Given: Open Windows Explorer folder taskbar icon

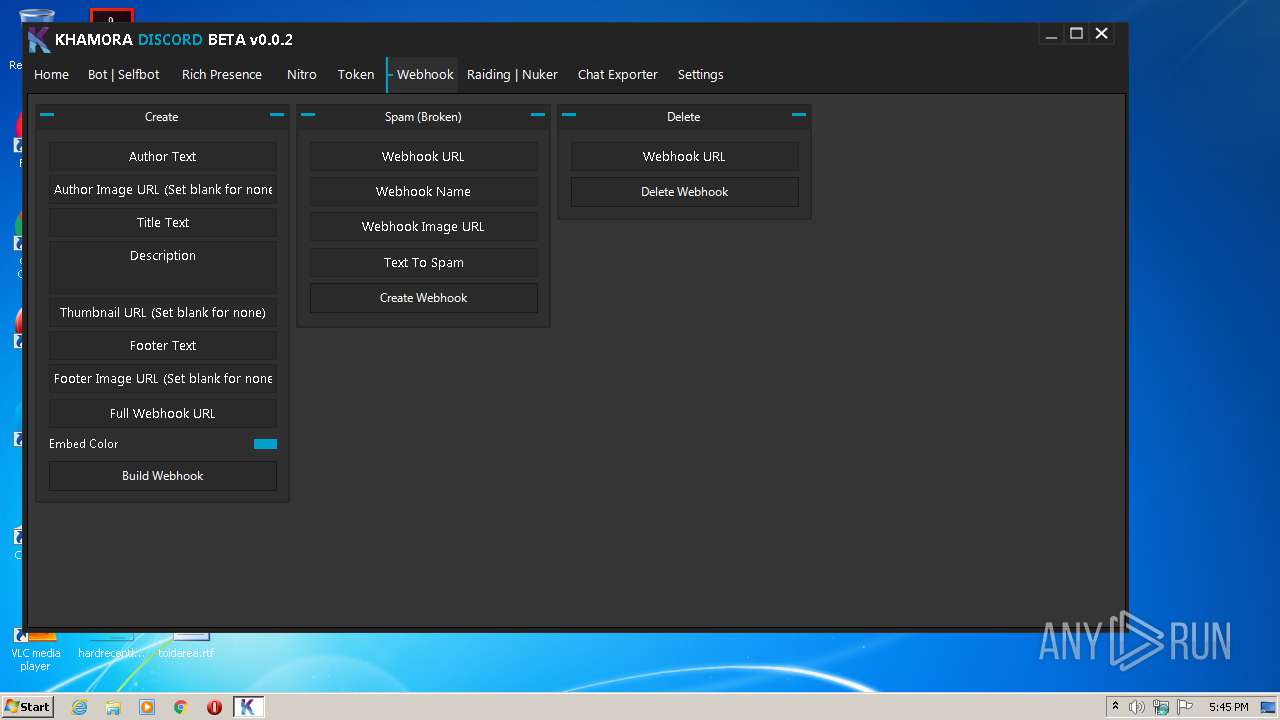Looking at the screenshot, I should (x=113, y=707).
